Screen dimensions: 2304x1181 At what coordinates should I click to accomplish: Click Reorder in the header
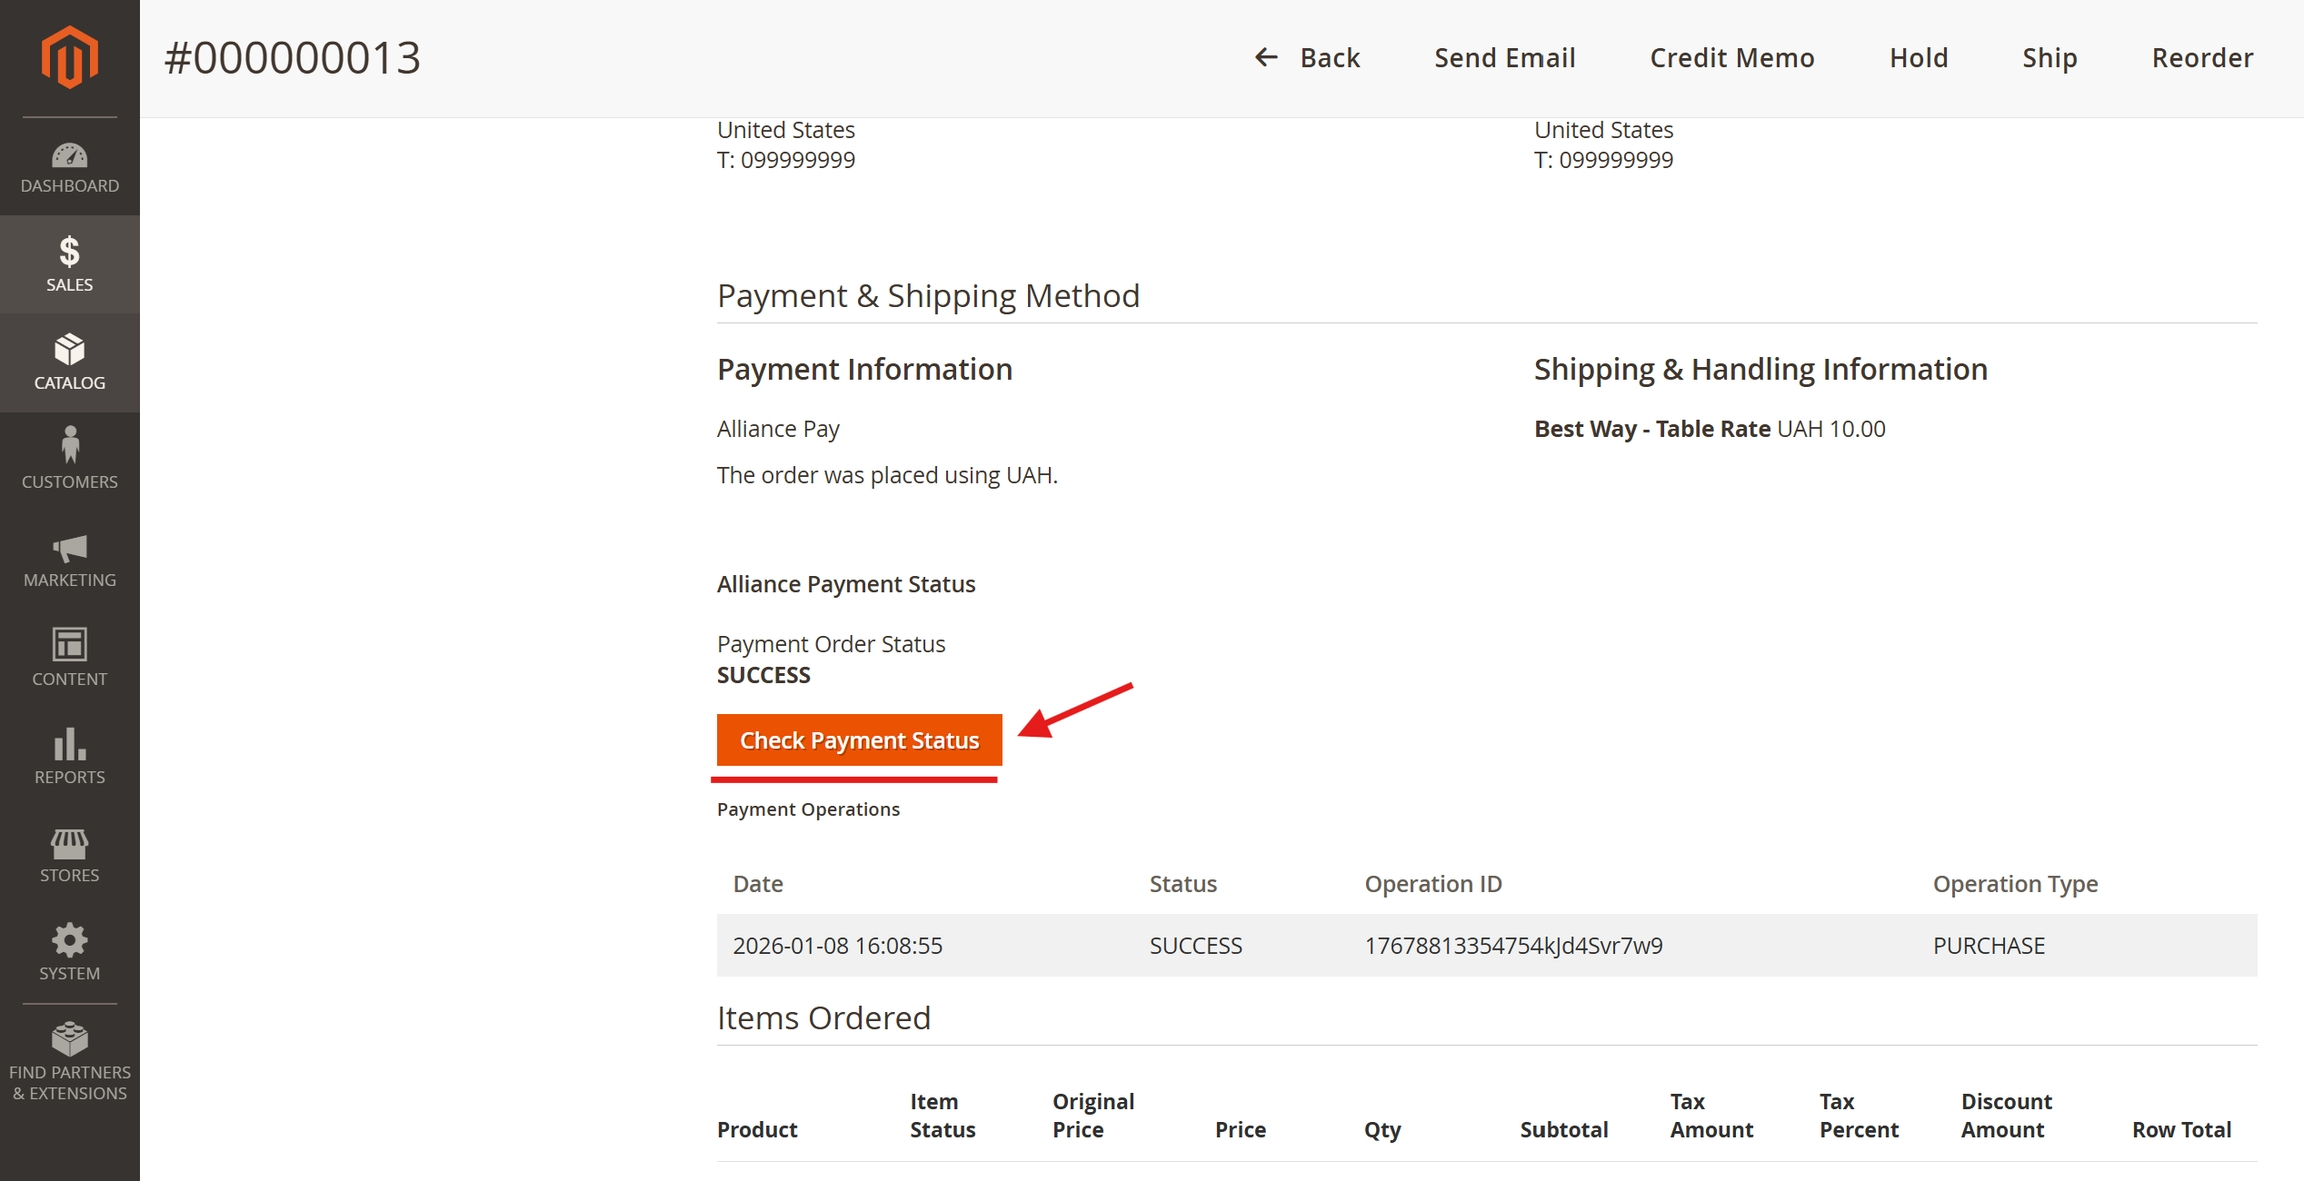click(x=2202, y=58)
